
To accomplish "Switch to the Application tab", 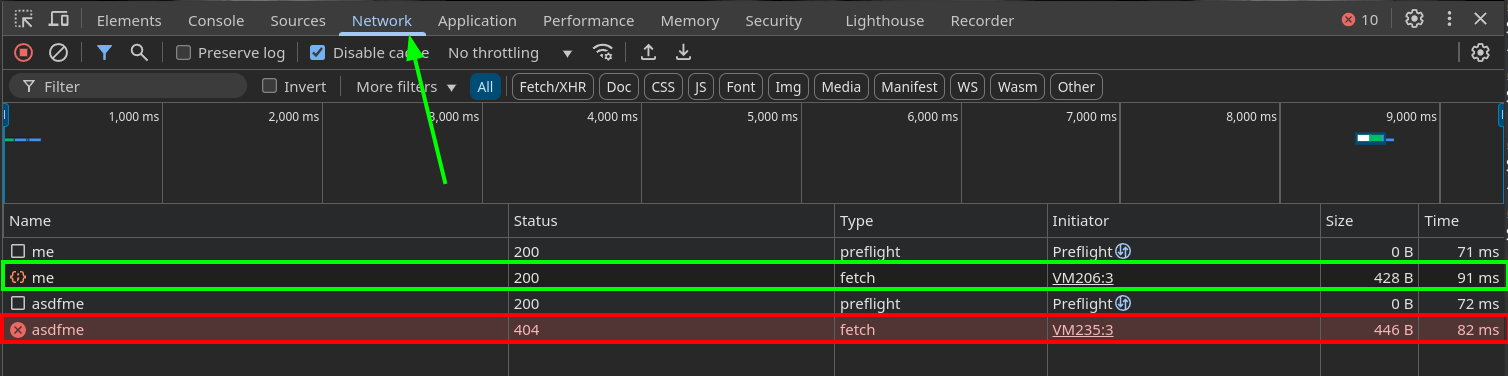I will pos(477,20).
